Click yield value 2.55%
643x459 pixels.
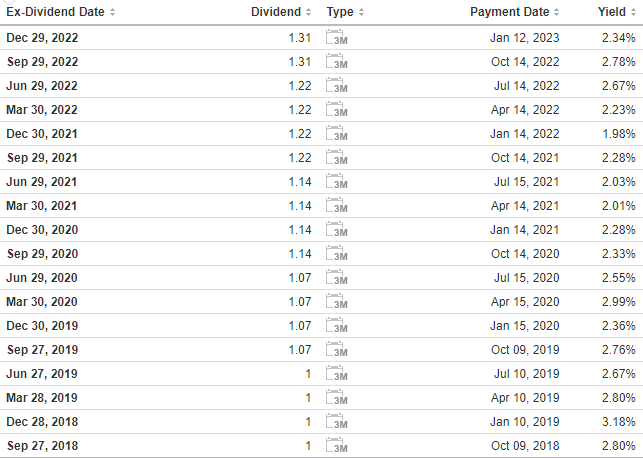[619, 278]
